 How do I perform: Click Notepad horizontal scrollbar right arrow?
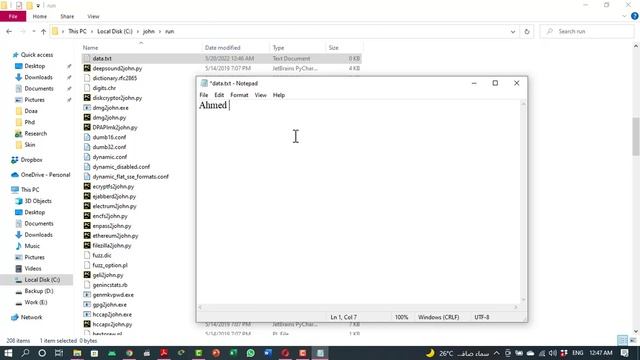[516, 307]
